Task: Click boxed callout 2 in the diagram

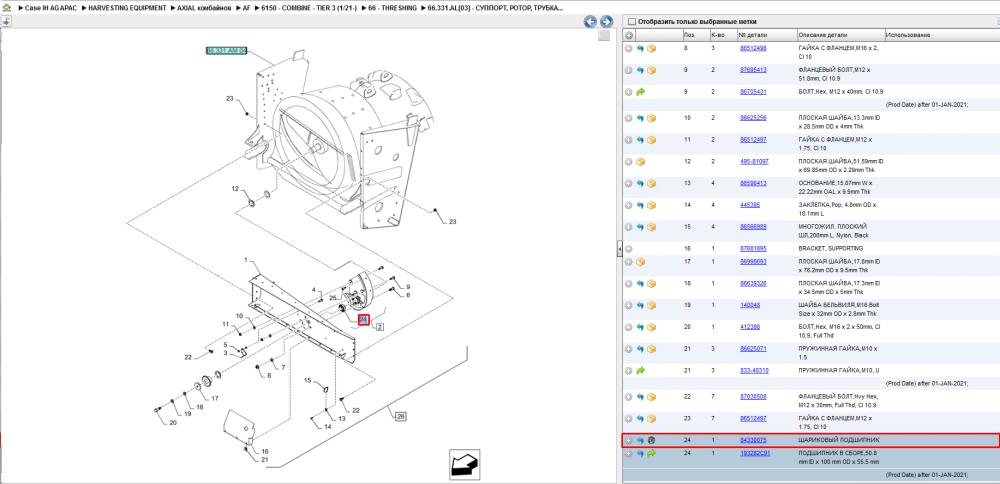Action: tap(379, 327)
